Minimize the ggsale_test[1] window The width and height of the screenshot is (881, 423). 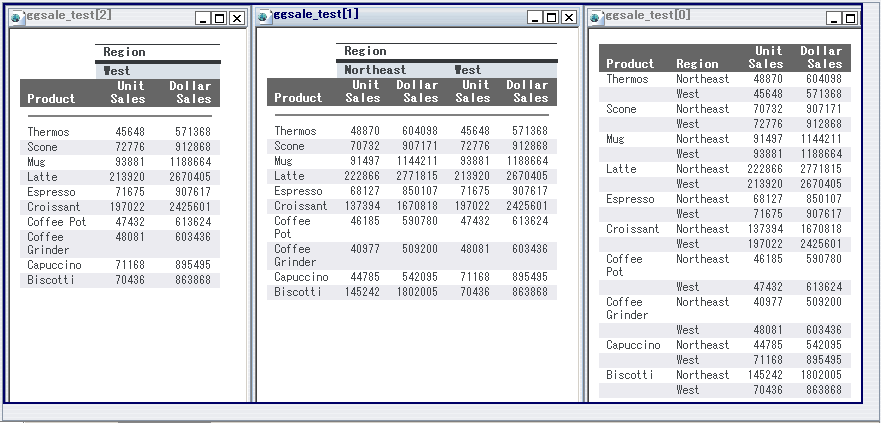(535, 17)
